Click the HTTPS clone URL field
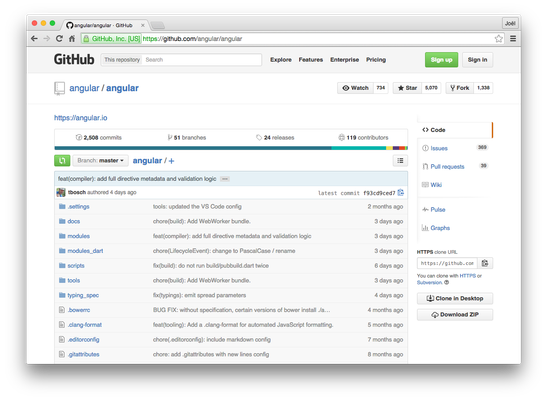Screen dimensions: 546x400 pos(447,263)
